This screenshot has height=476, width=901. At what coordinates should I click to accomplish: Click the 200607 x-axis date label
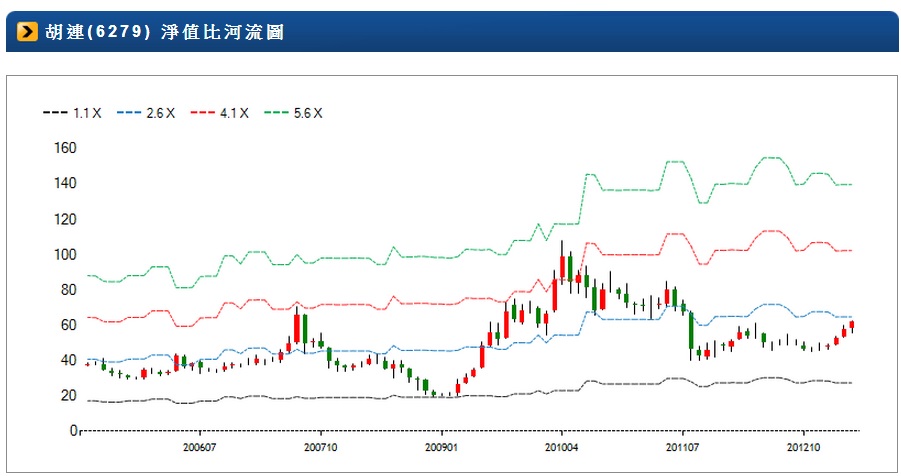pyautogui.click(x=199, y=447)
